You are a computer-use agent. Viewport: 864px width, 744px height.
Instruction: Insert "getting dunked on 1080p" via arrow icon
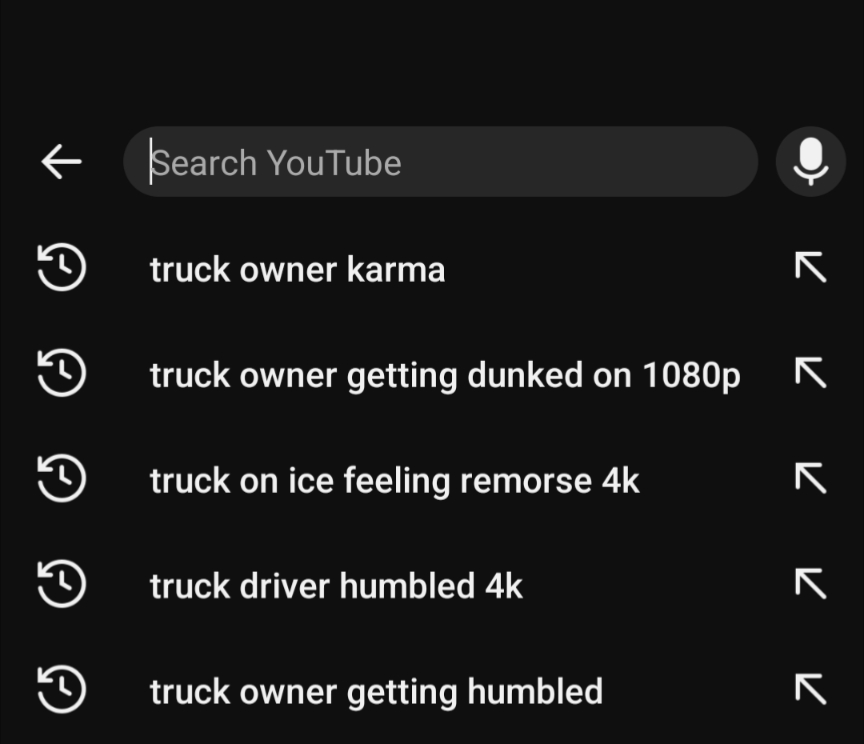tap(810, 374)
